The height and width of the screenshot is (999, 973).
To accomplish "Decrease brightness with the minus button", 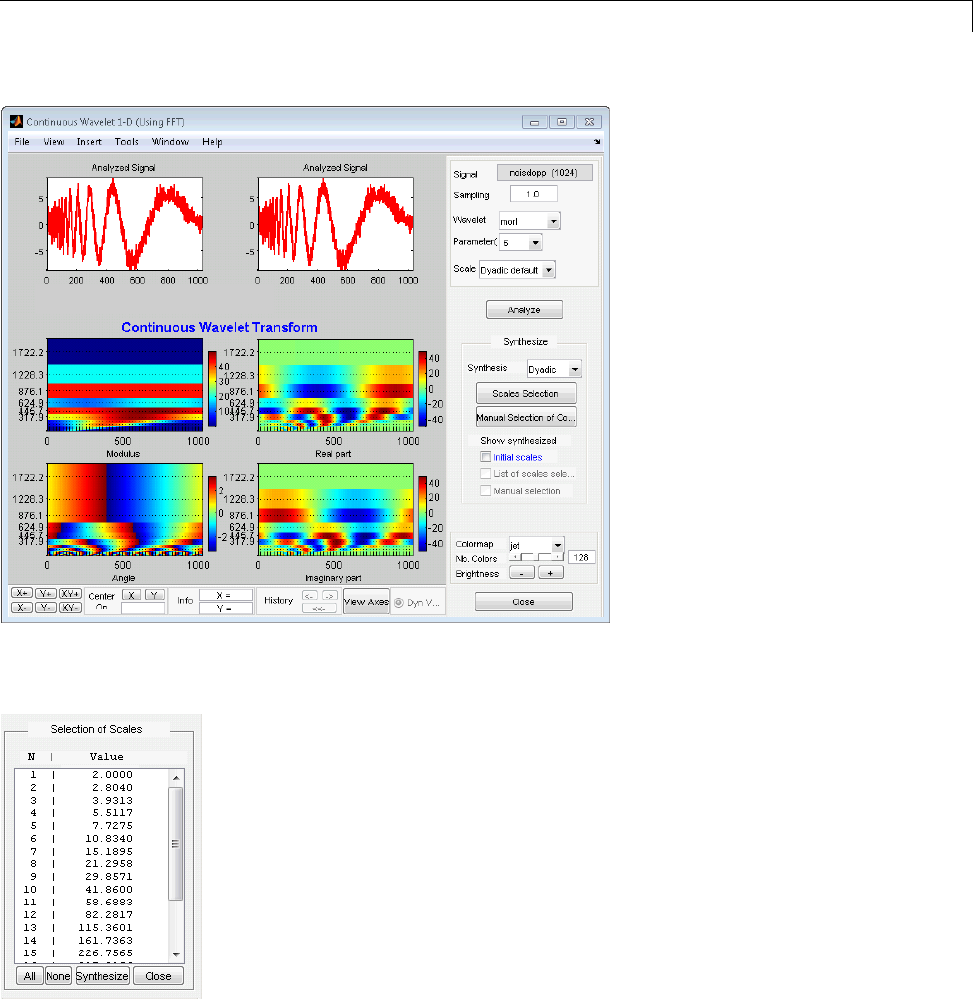I will (x=521, y=573).
